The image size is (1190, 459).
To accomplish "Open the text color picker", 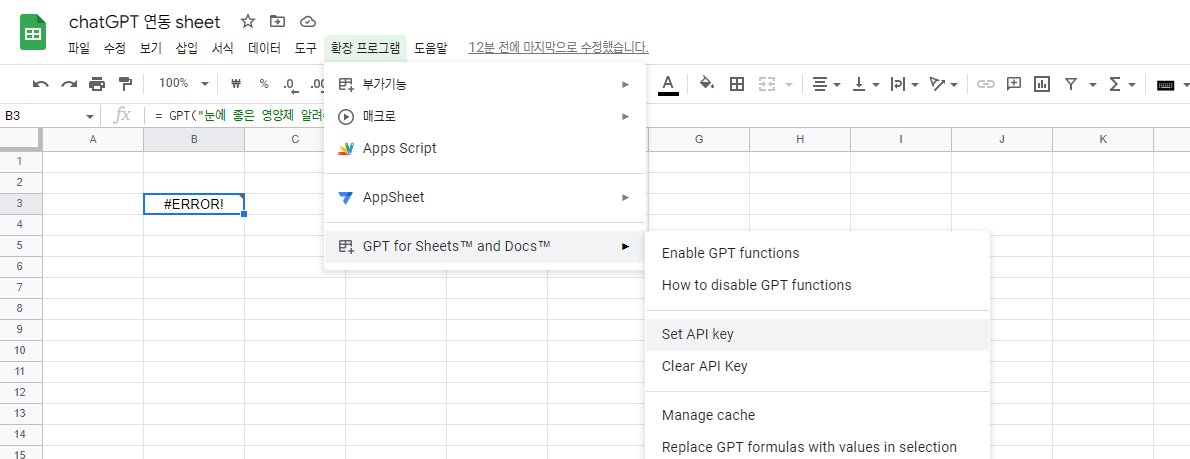I will click(668, 84).
